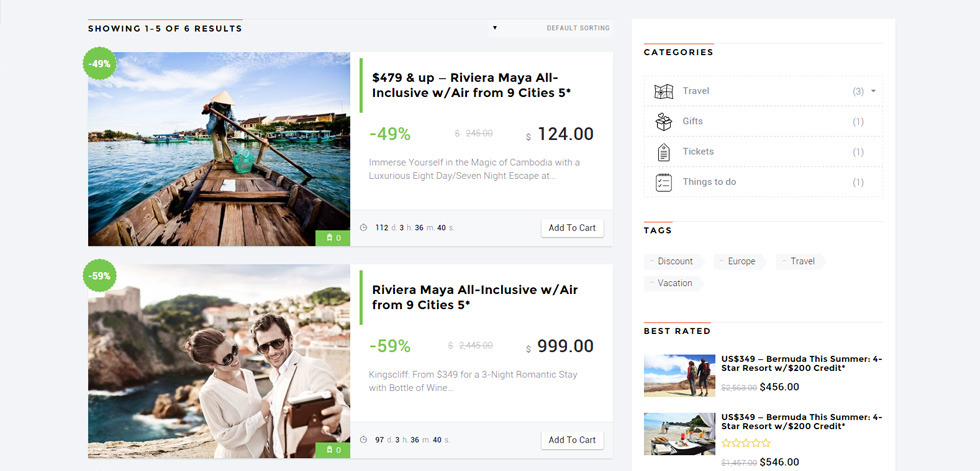Click the Travel category map icon
This screenshot has height=471, width=980.
pyautogui.click(x=663, y=91)
